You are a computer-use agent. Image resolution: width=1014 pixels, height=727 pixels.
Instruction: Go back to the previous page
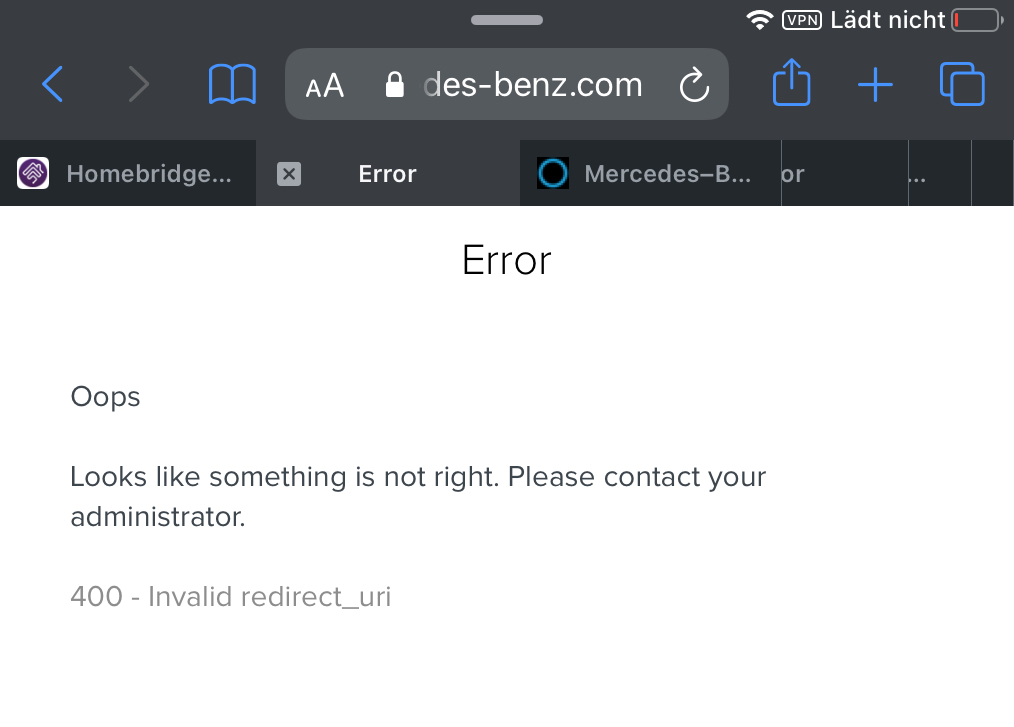click(x=53, y=84)
